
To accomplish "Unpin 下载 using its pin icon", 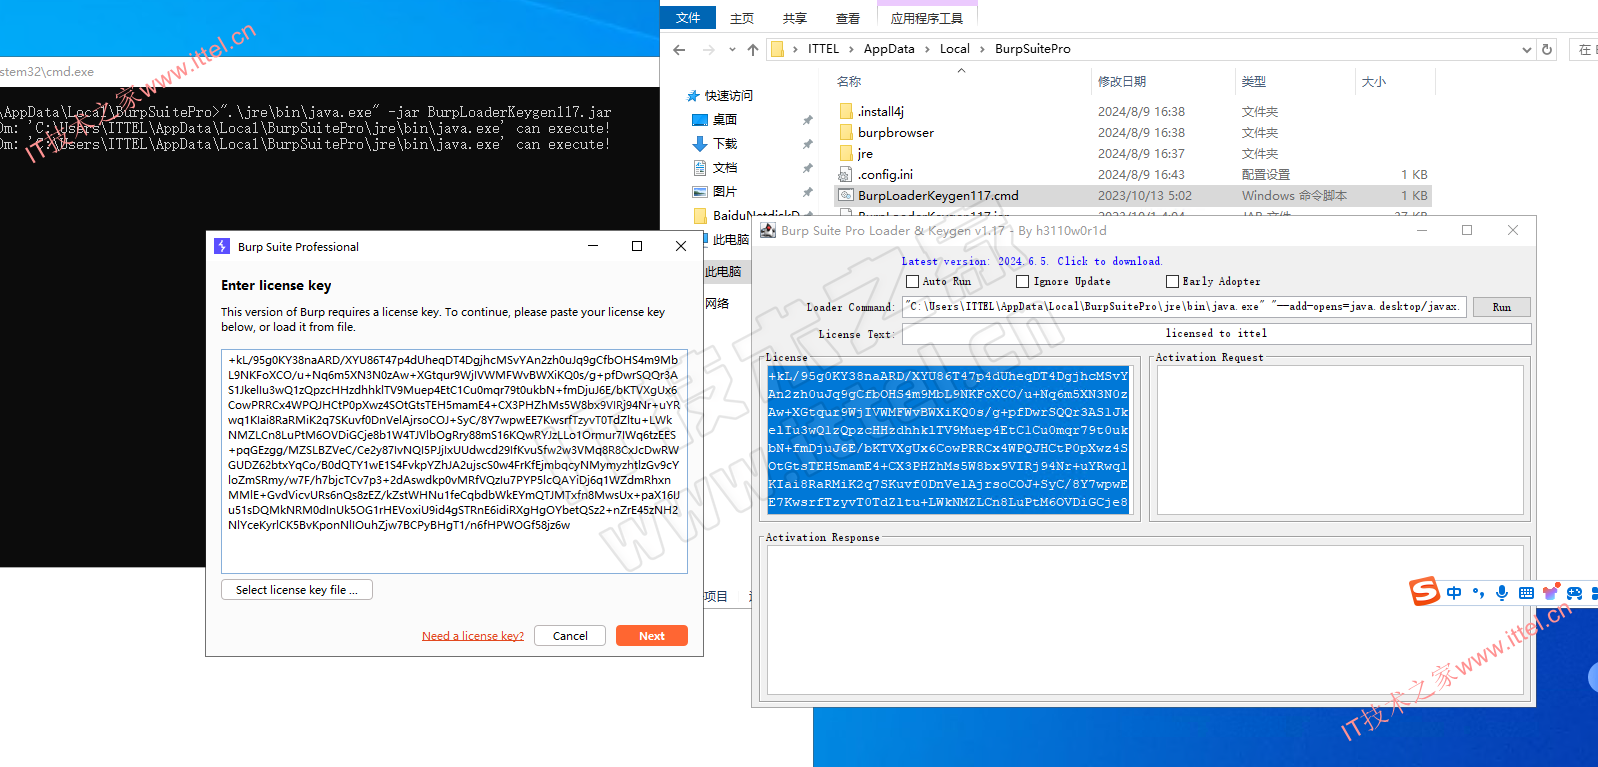I will [807, 144].
